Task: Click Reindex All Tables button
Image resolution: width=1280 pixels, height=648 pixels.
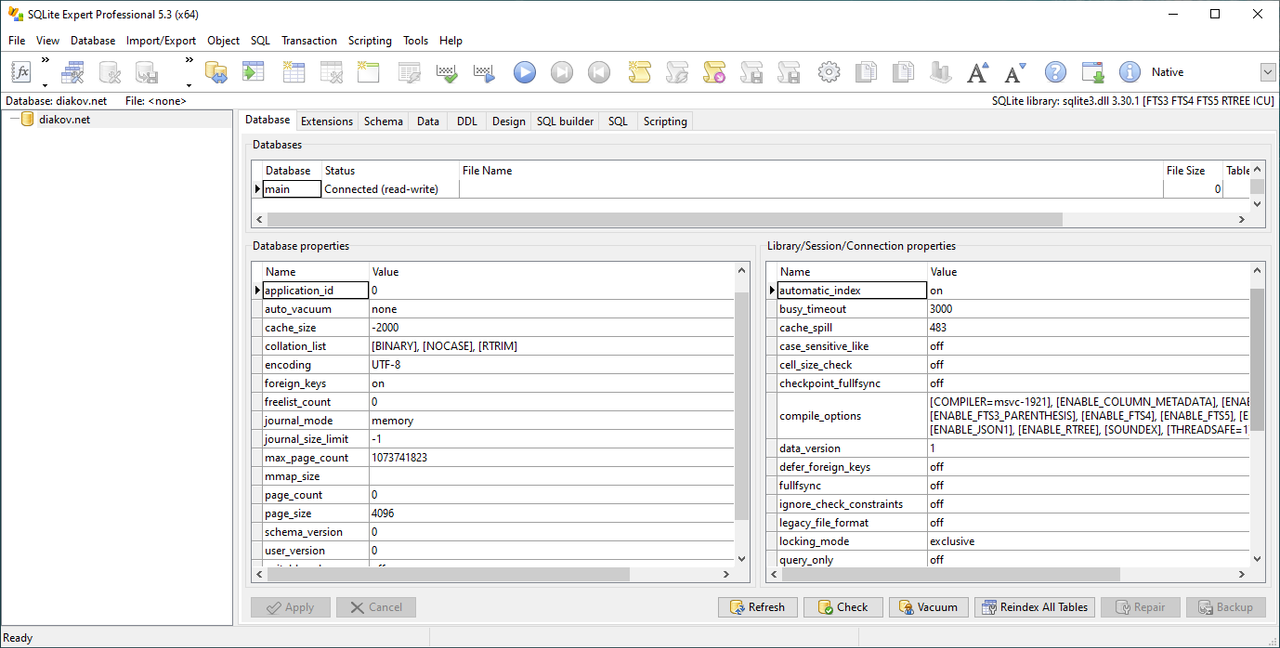Action: click(1034, 607)
